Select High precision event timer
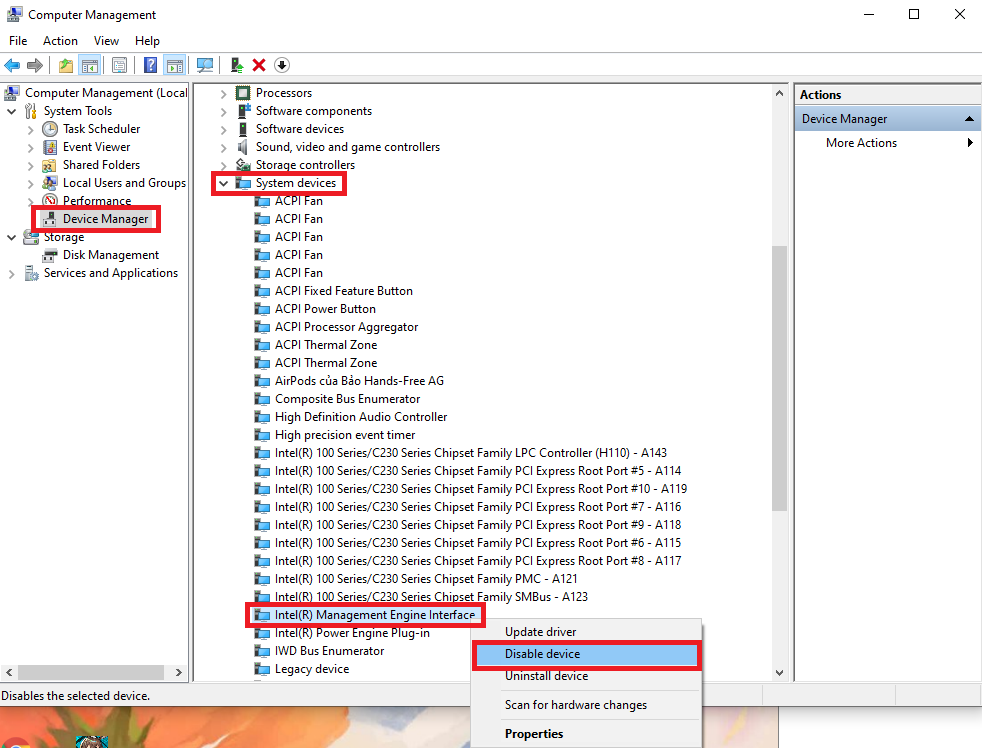Image resolution: width=982 pixels, height=749 pixels. [344, 435]
